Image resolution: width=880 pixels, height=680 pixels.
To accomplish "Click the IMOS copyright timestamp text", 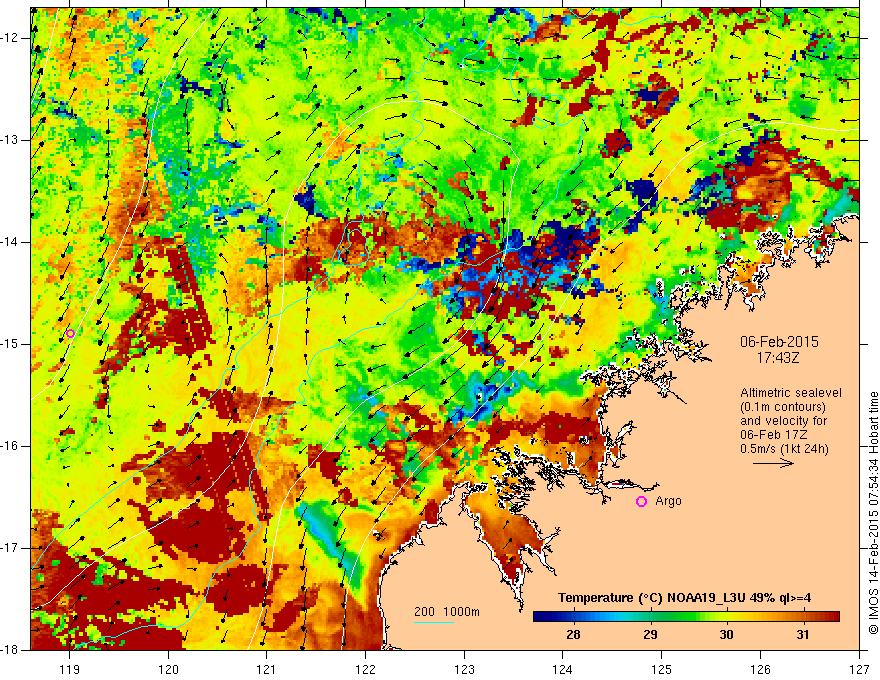I will click(873, 513).
